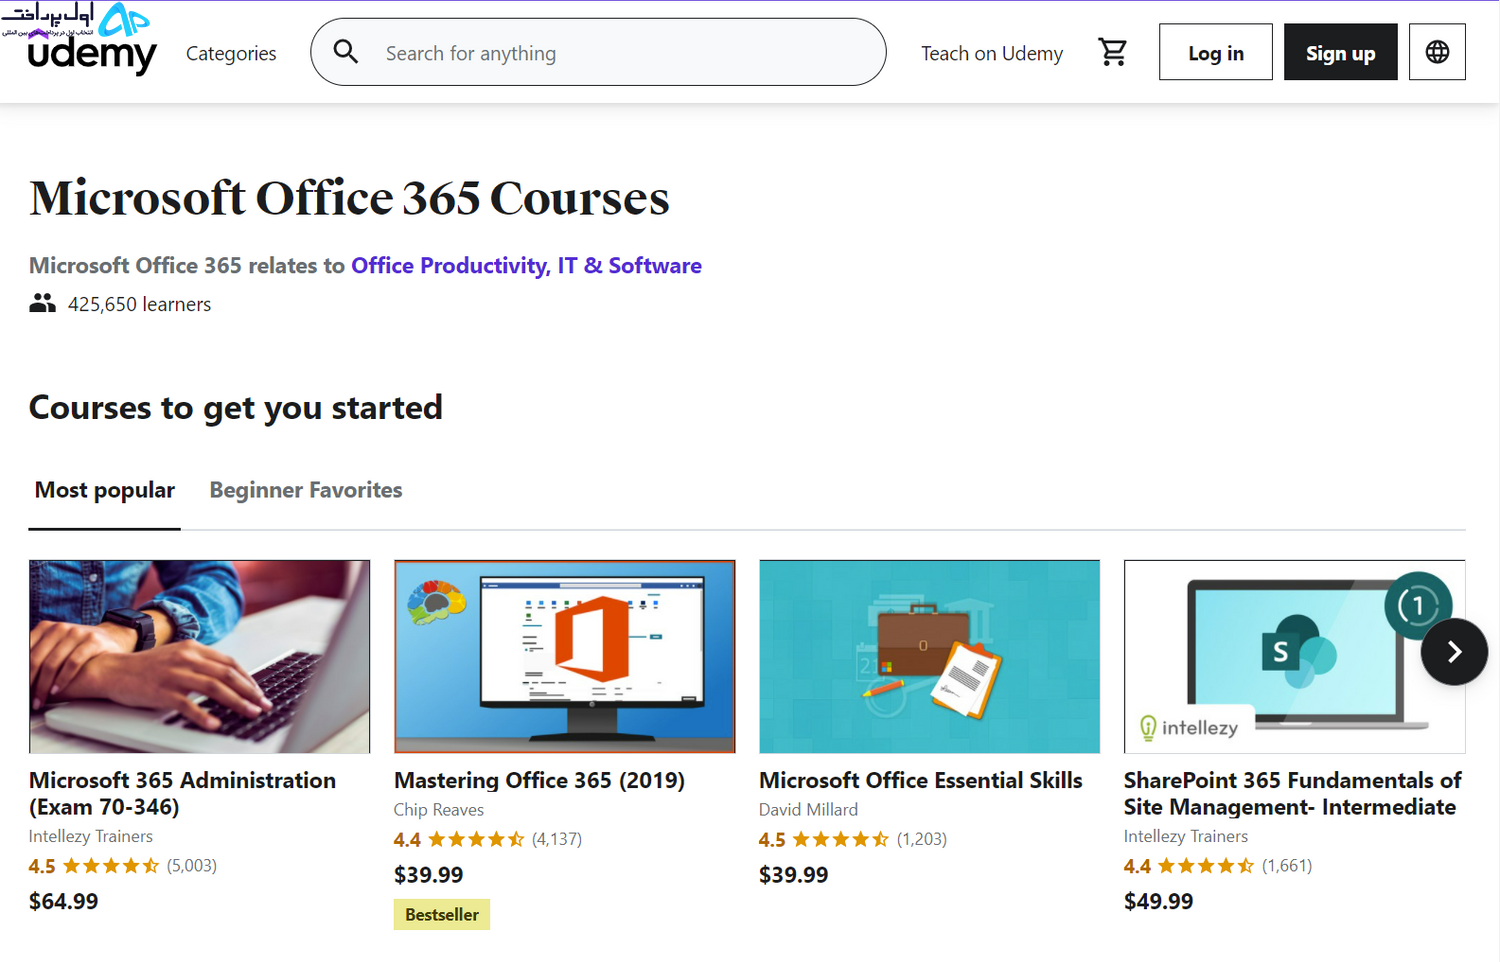Click star rating of Microsoft Office Essential Skills
Screen dimensions: 1500x962
point(841,839)
